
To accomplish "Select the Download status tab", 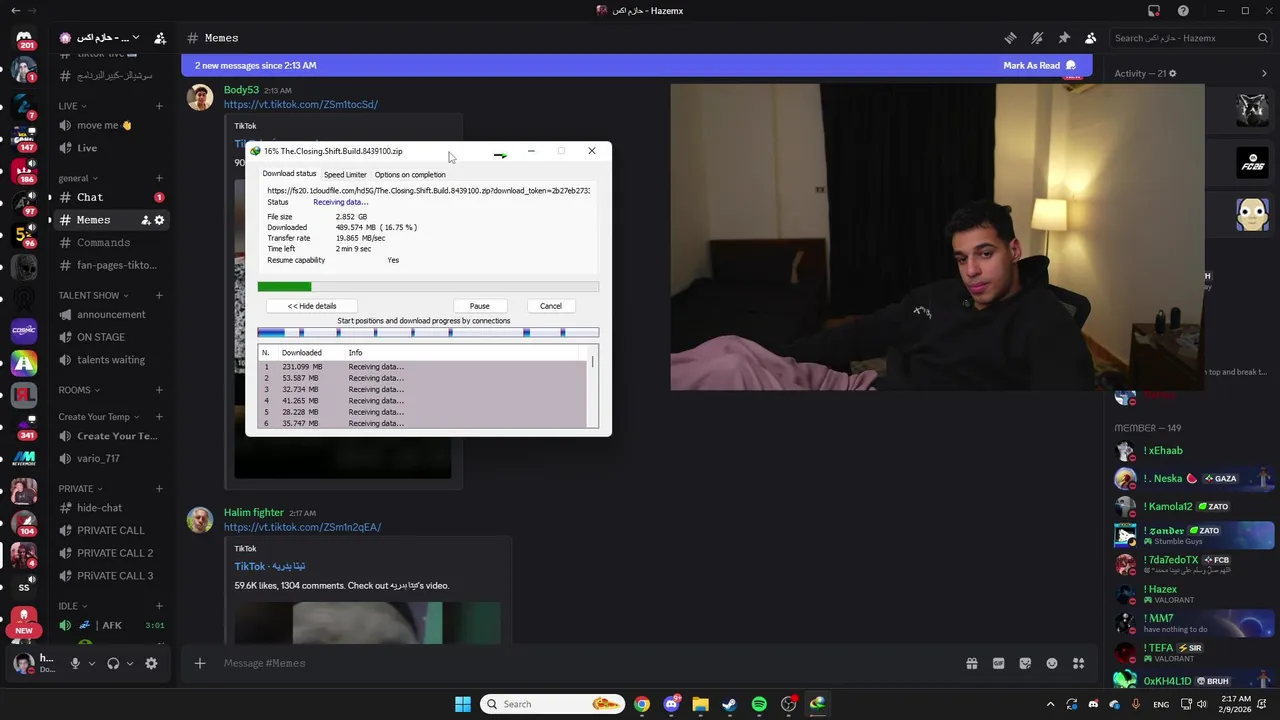I will (289, 174).
